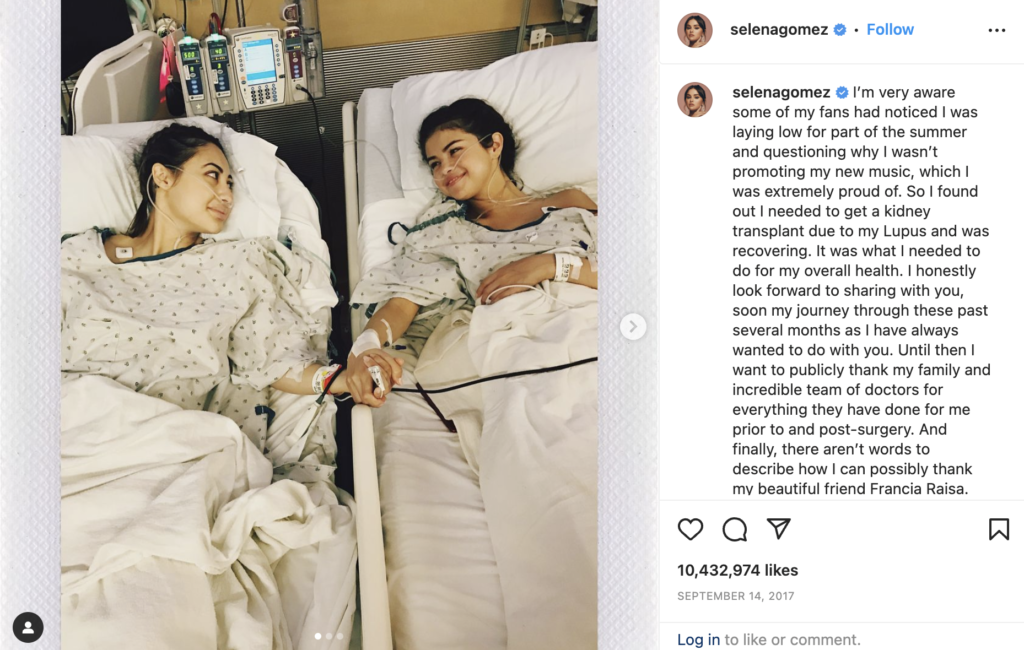
Task: Select the second carousel dot indicator
Action: click(328, 636)
